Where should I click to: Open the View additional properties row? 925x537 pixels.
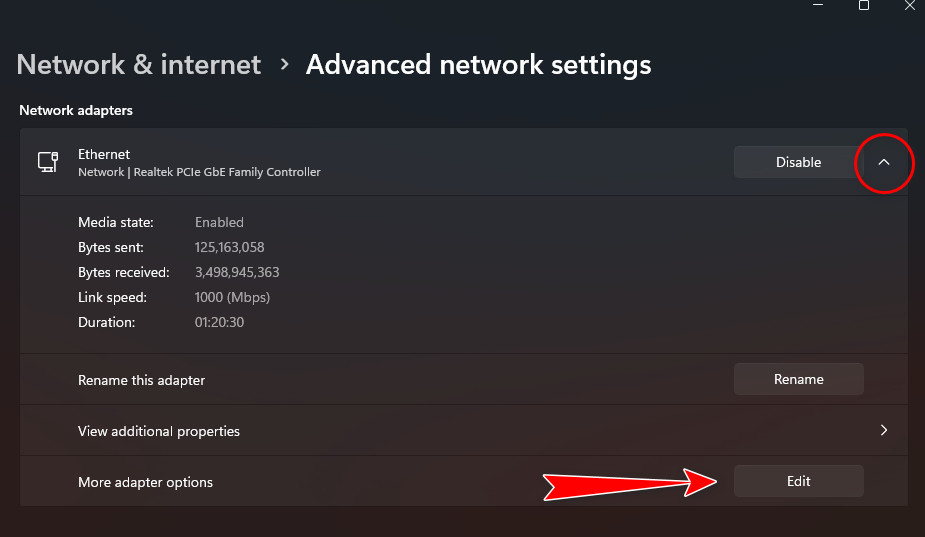pos(160,431)
